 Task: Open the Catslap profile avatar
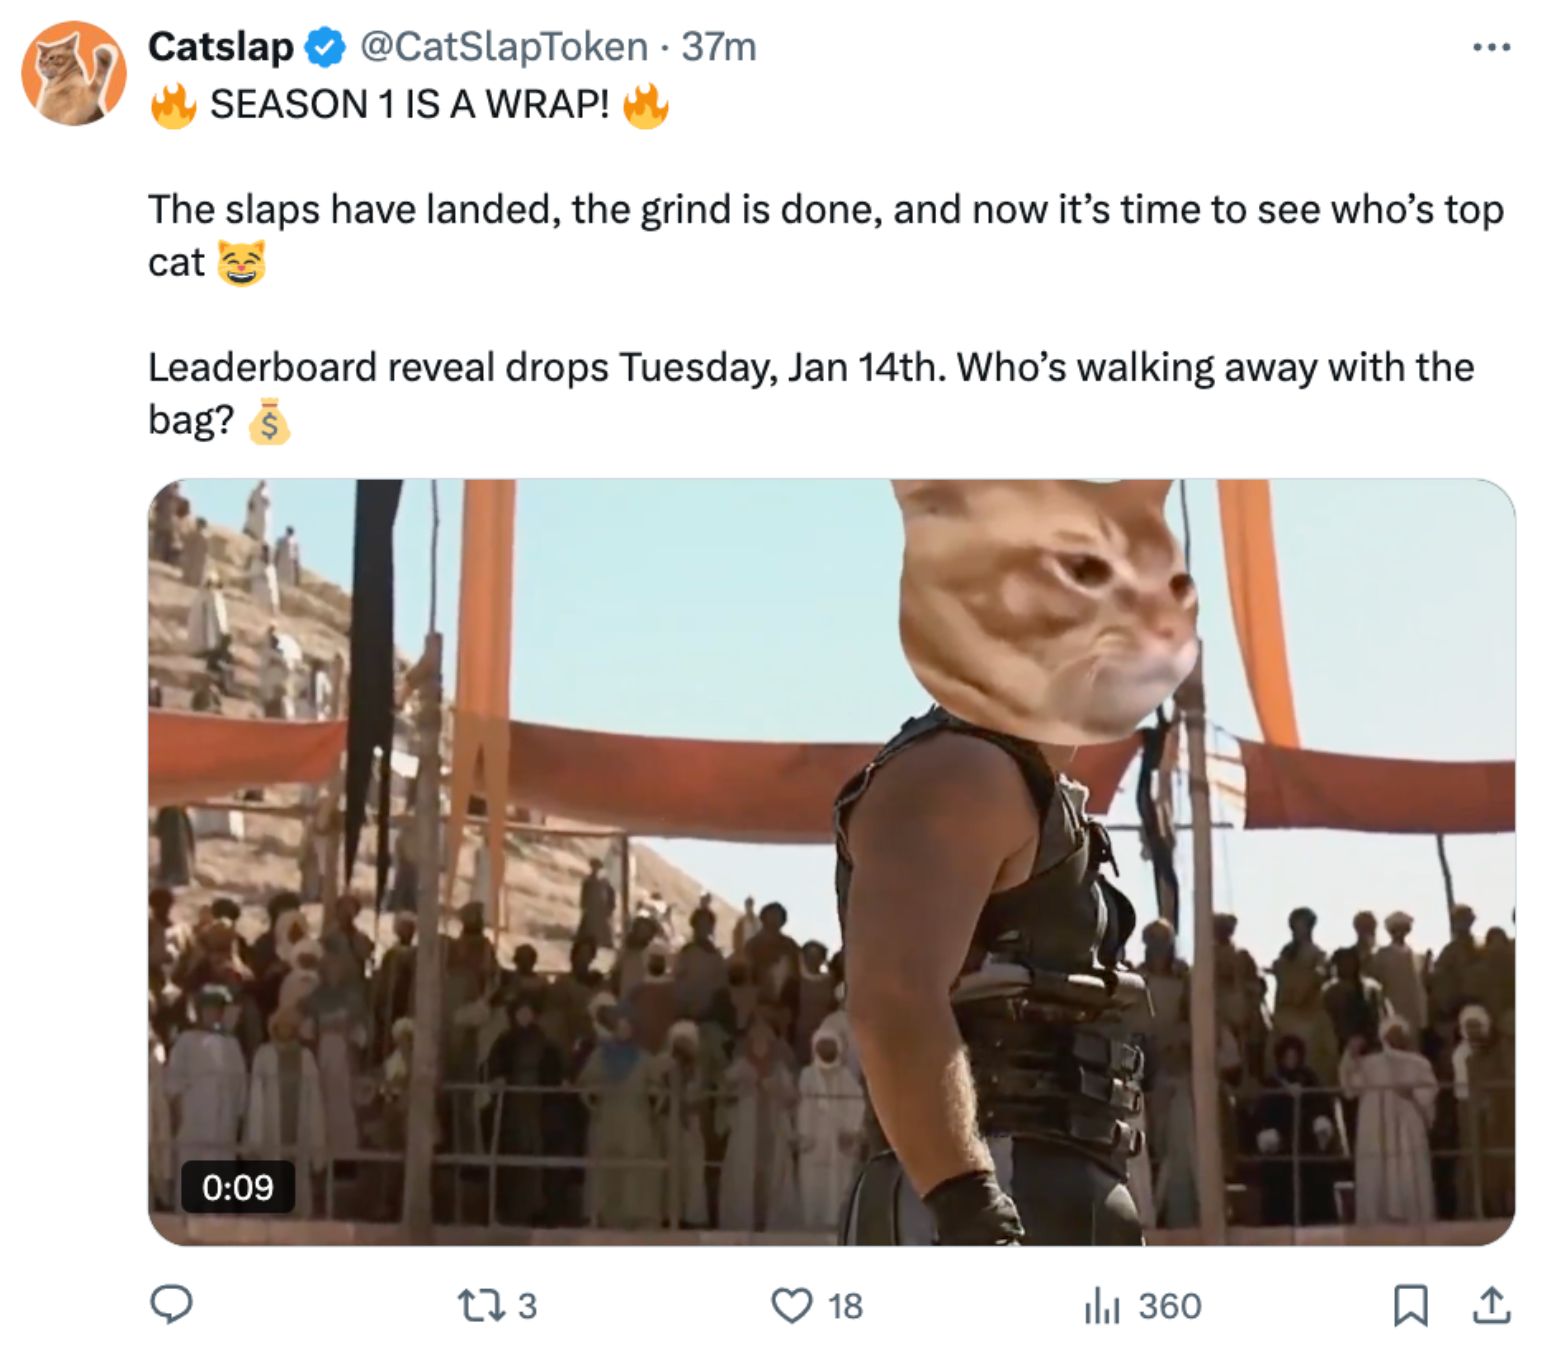tap(73, 73)
